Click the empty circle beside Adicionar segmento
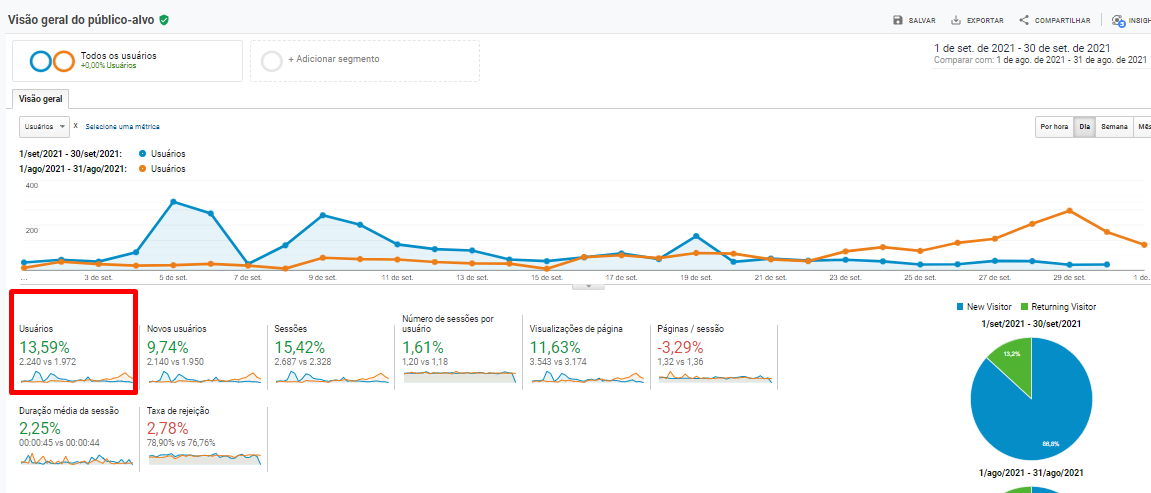 click(x=271, y=61)
